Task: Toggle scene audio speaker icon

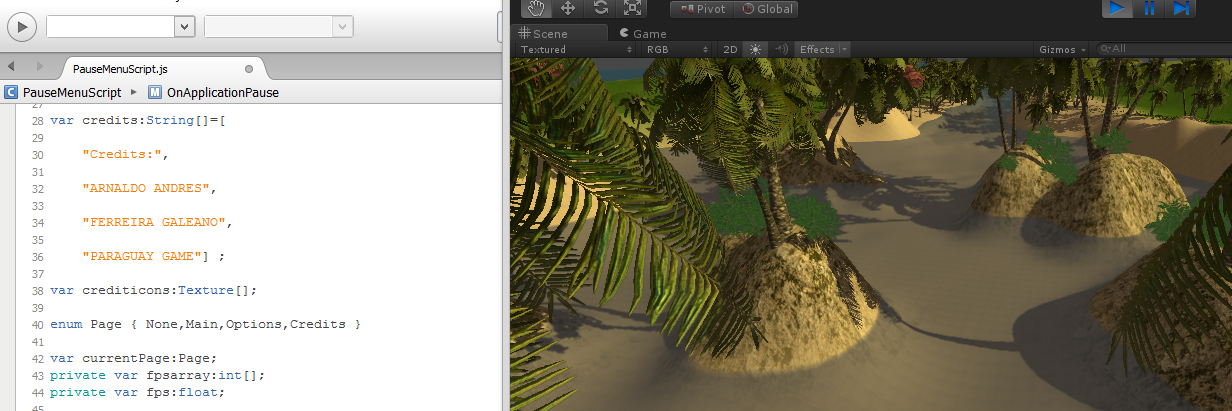Action: pos(781,49)
